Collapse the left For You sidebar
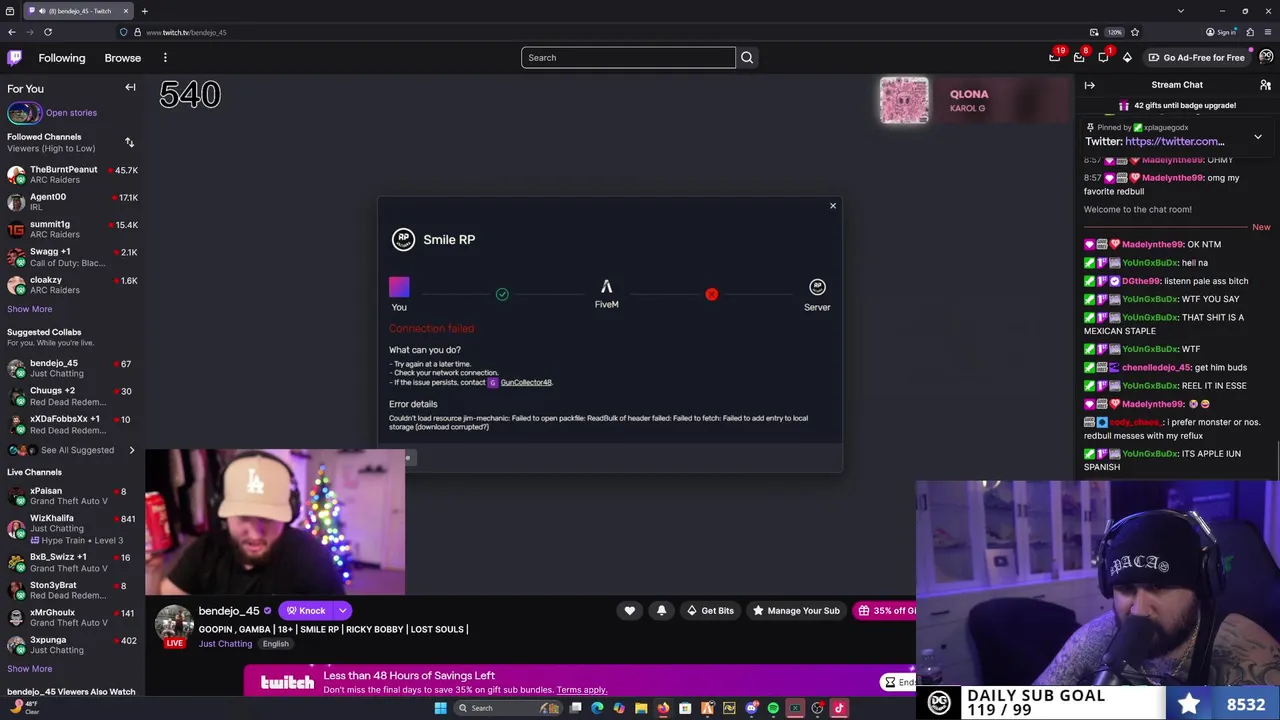1280x720 pixels. [x=130, y=88]
